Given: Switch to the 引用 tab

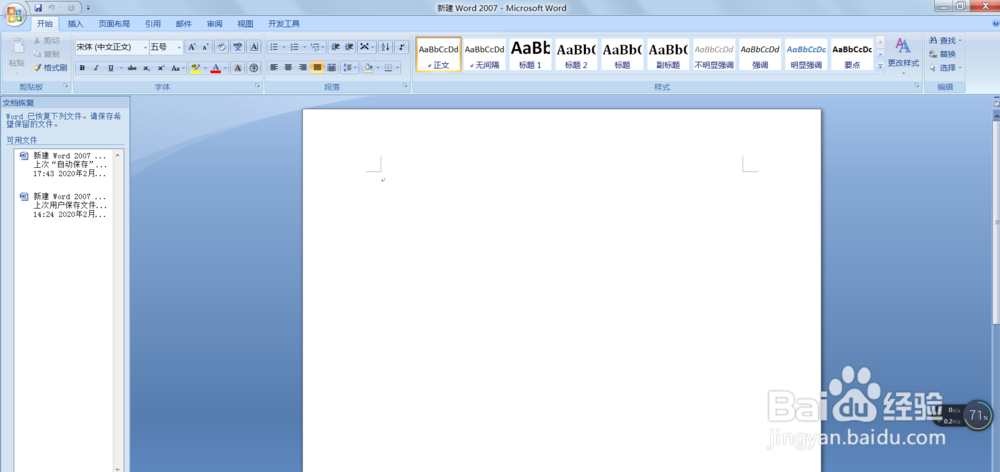Looking at the screenshot, I should point(152,24).
